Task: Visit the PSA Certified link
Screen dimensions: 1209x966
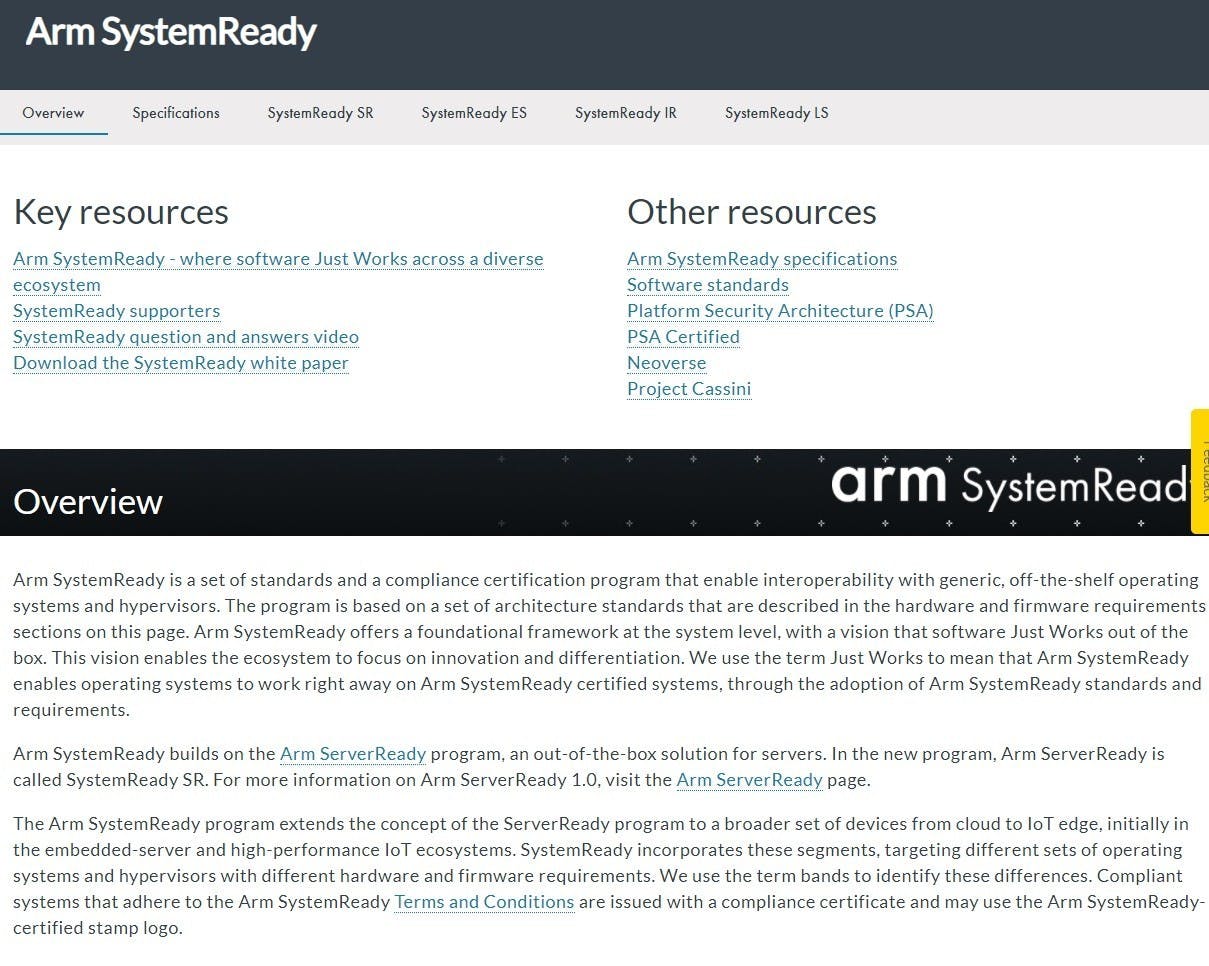Action: tap(683, 337)
